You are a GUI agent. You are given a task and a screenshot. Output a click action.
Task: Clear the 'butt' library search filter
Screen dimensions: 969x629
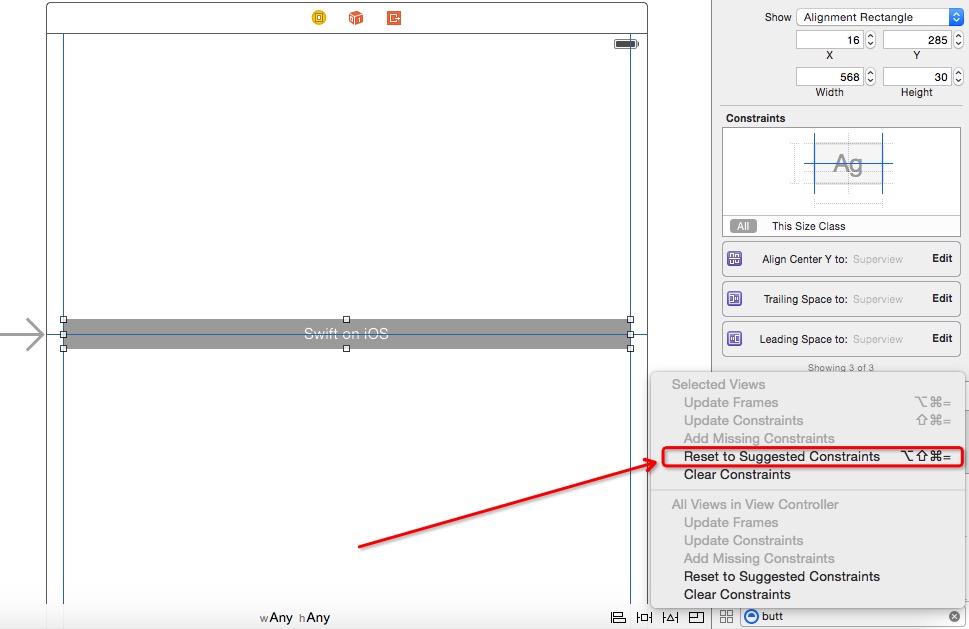(954, 617)
